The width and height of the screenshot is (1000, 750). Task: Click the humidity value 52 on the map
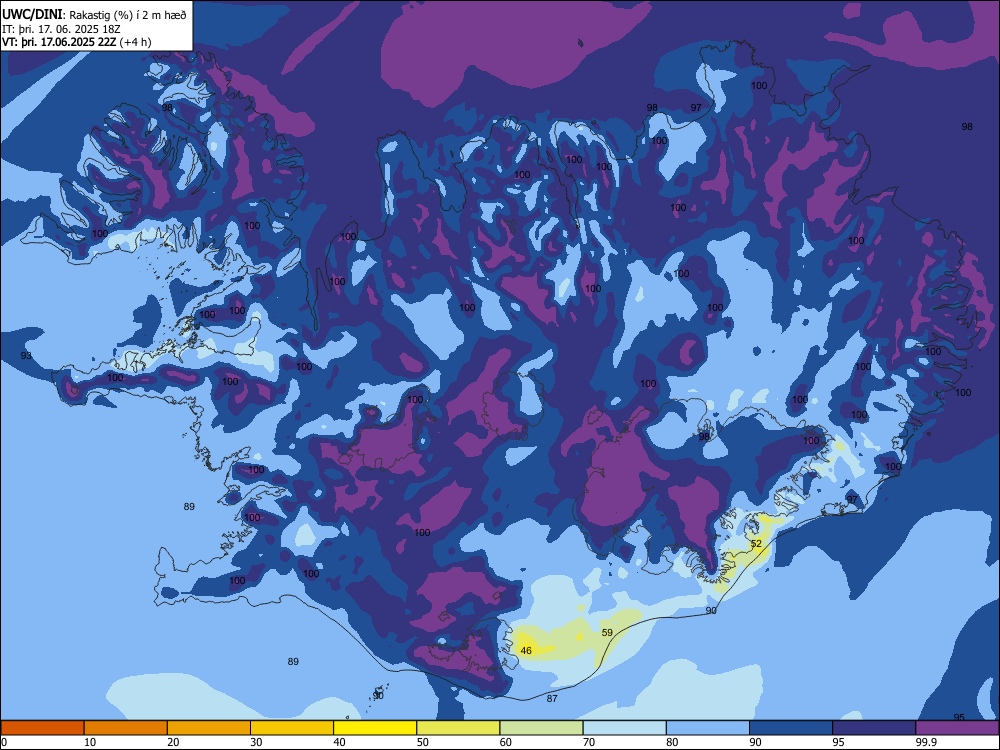(756, 544)
